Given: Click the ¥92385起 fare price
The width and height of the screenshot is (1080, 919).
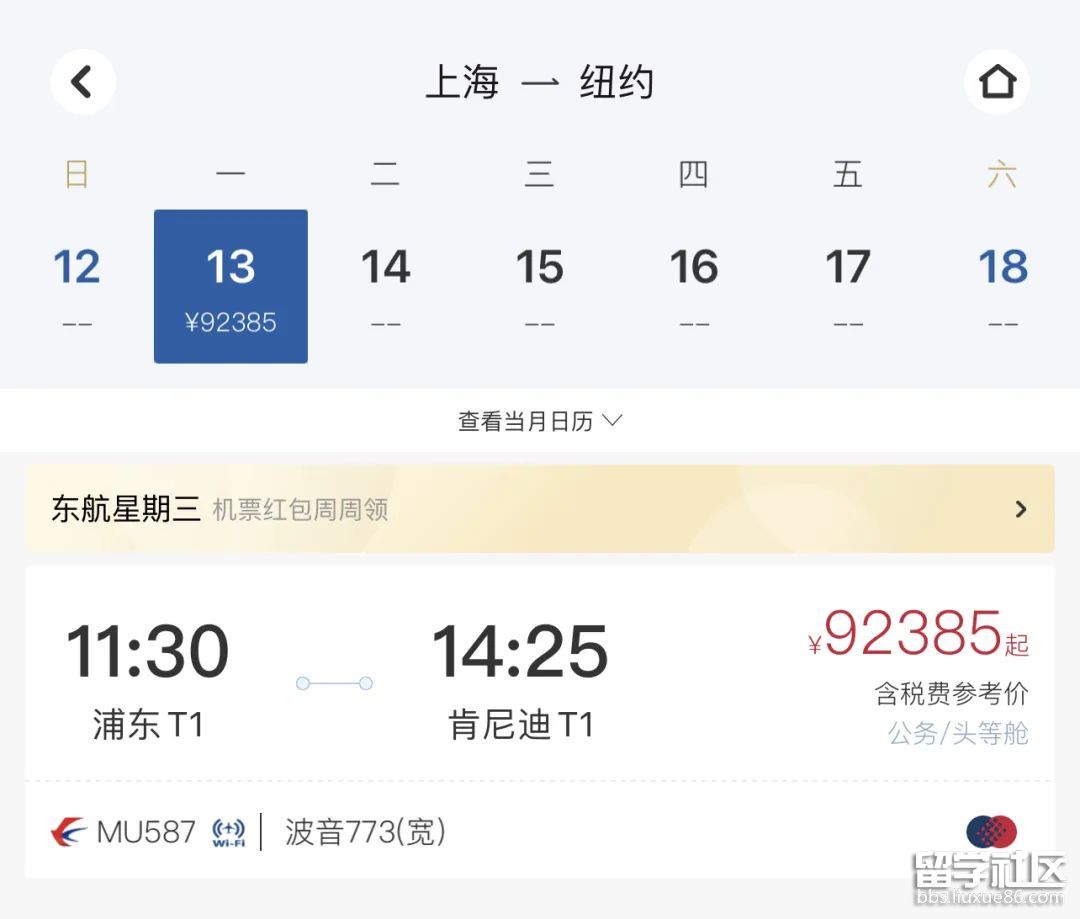Looking at the screenshot, I should 919,633.
